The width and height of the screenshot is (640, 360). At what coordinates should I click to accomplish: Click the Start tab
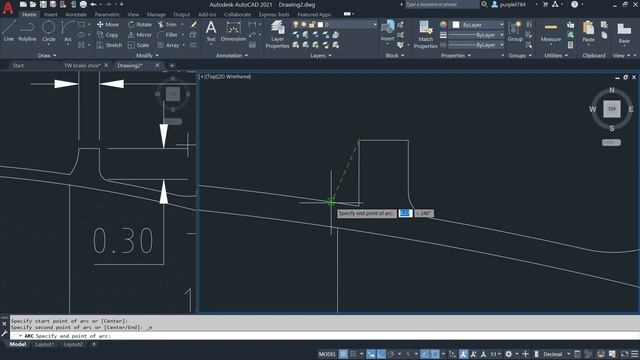18,65
